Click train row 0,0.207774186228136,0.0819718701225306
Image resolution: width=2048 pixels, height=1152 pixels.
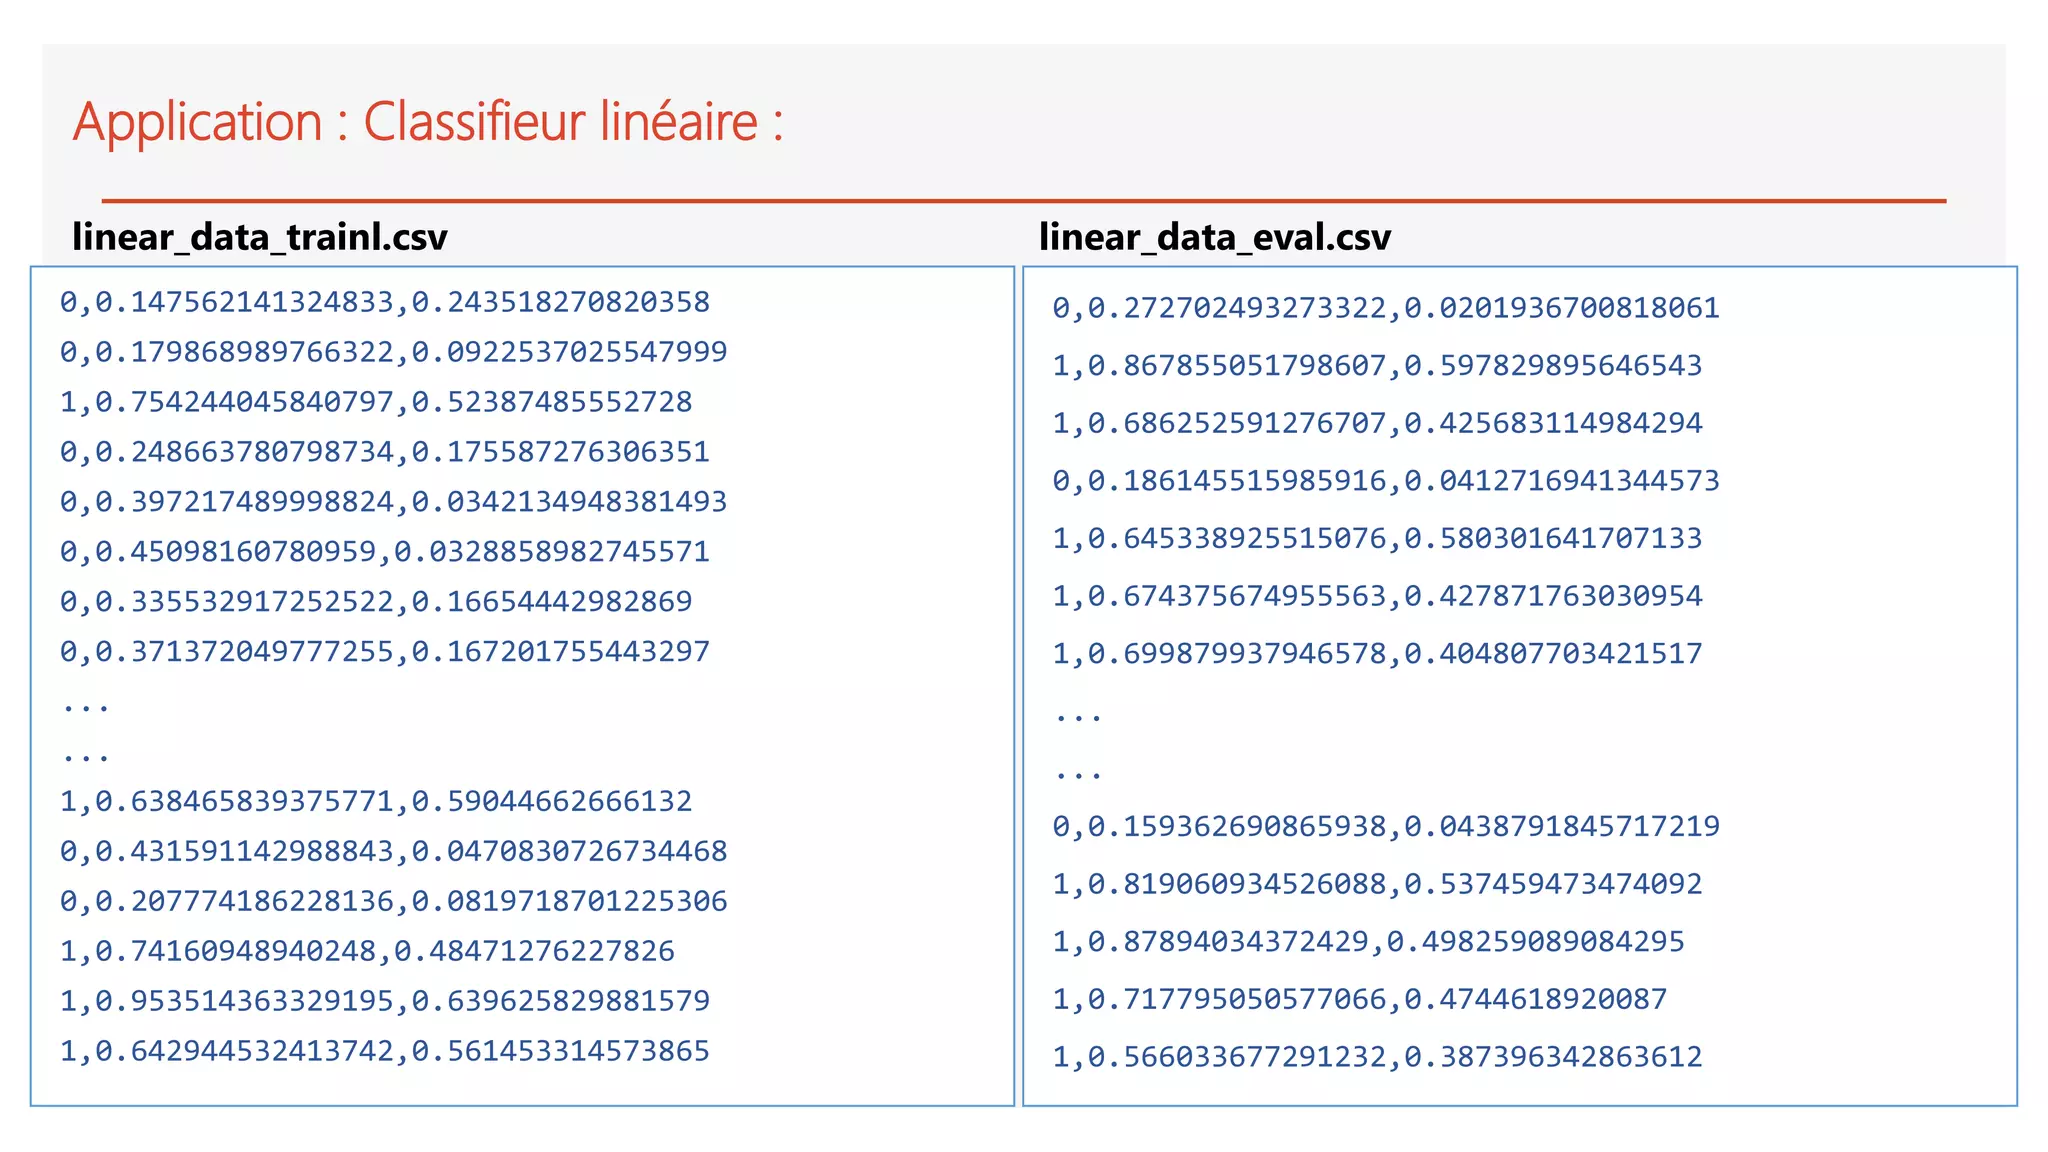click(x=394, y=901)
